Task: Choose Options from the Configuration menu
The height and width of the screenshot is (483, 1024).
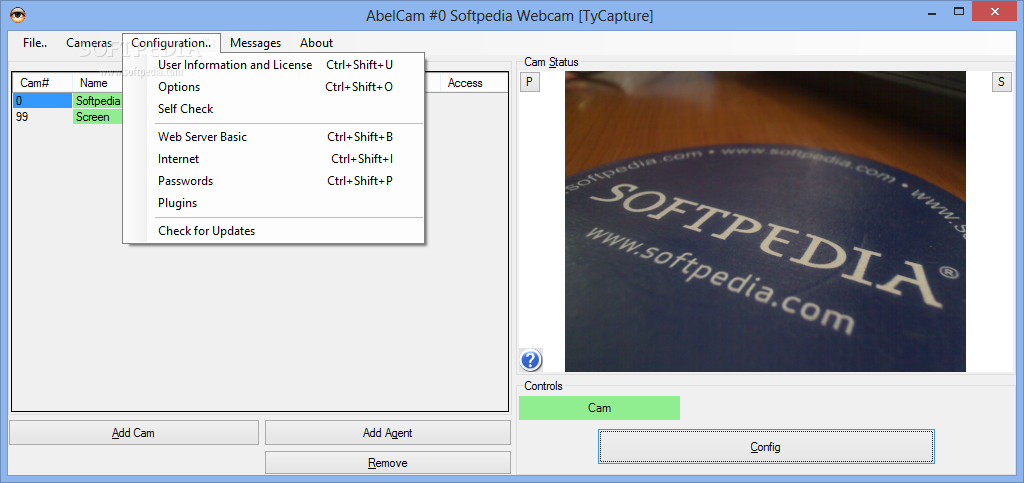Action: pos(274,87)
